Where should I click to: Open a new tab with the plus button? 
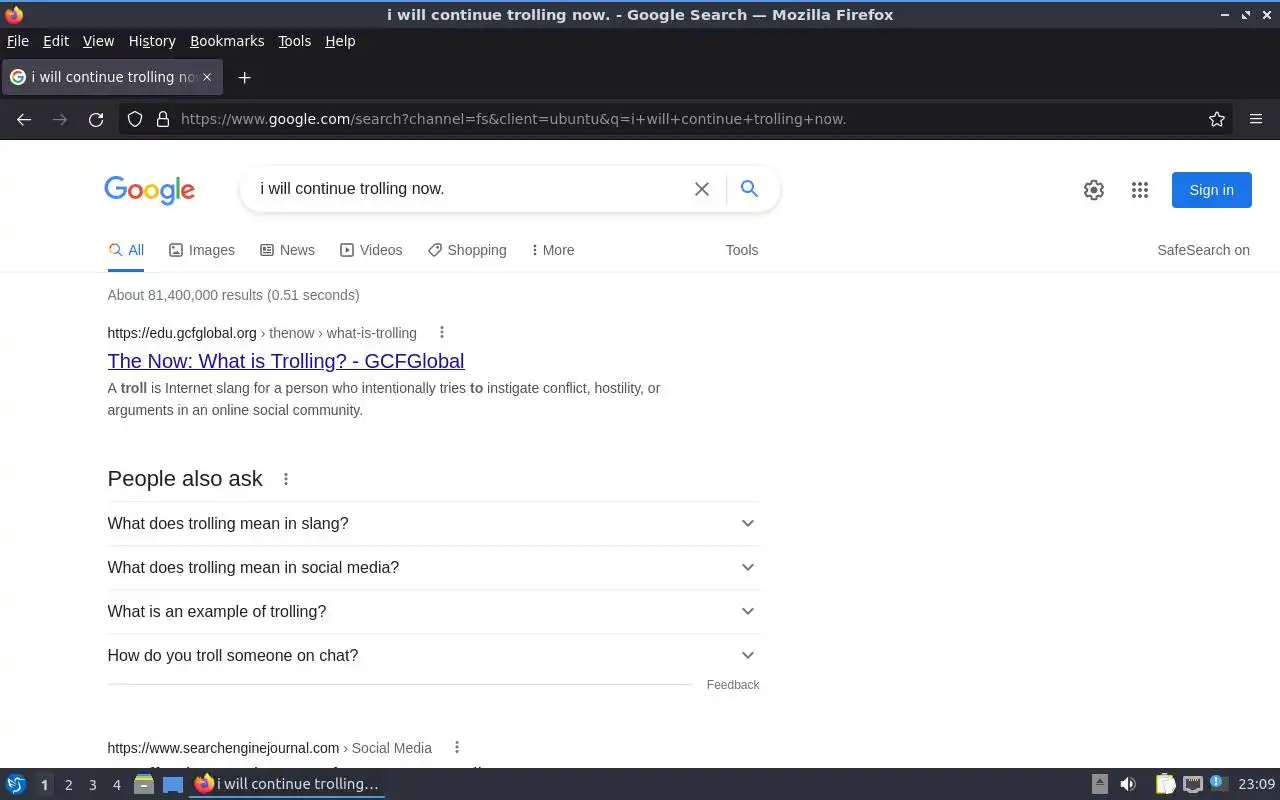pos(244,77)
